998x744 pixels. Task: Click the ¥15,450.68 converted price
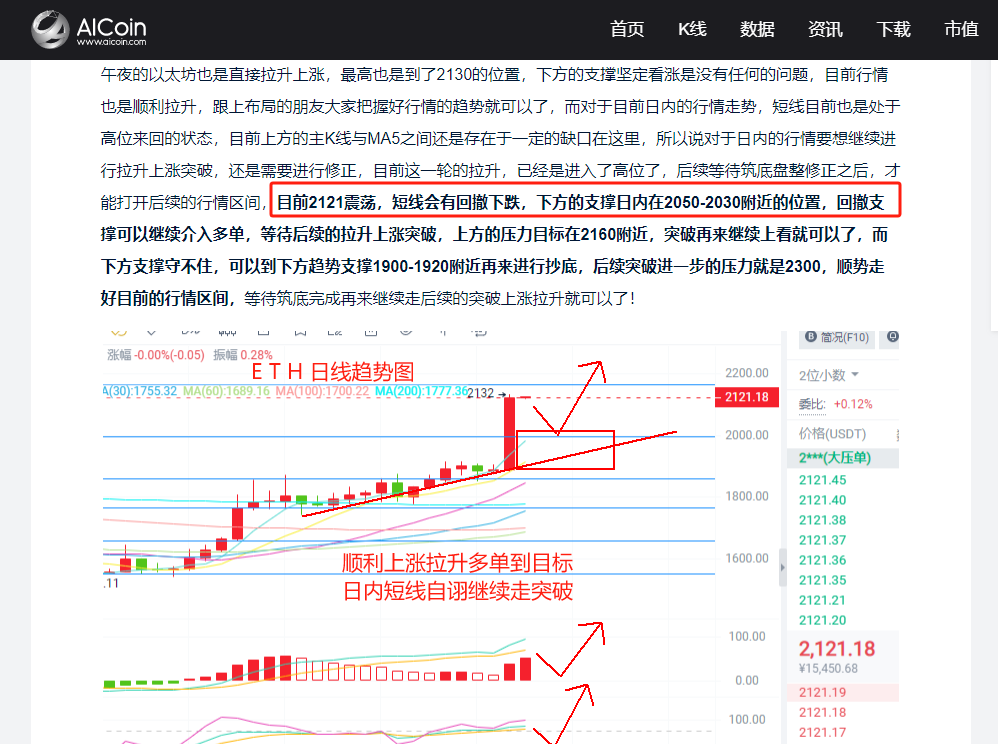[828, 669]
